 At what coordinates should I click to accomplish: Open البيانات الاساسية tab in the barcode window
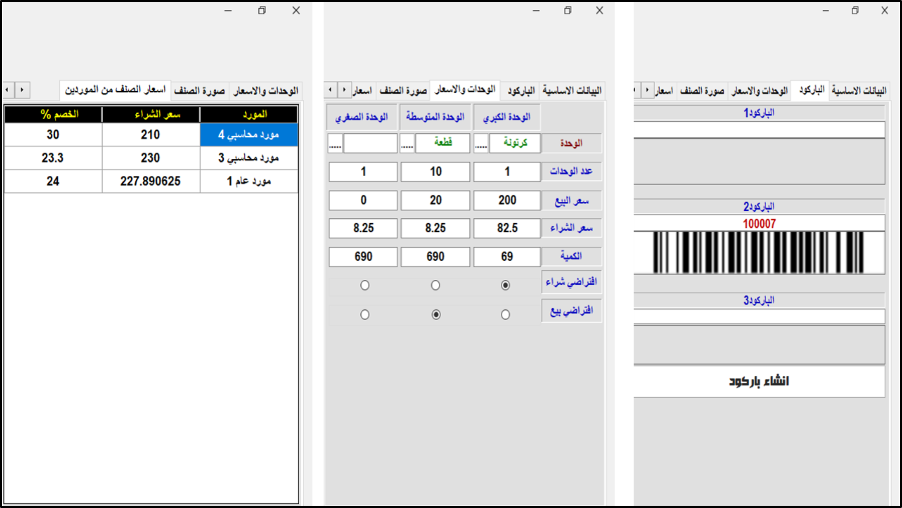click(x=860, y=90)
